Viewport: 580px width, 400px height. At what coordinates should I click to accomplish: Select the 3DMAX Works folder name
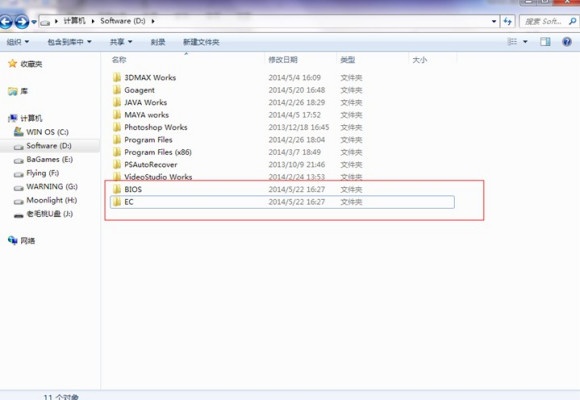tap(150, 77)
